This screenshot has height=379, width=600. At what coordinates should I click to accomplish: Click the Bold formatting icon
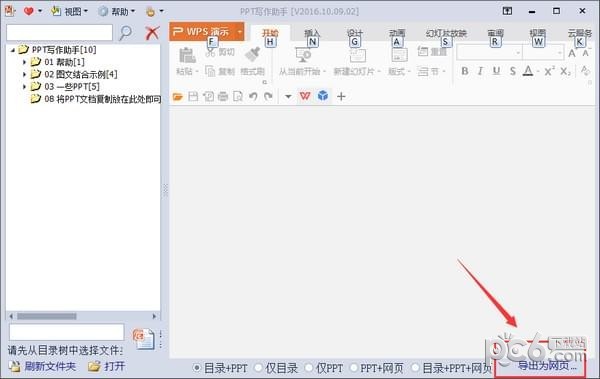tap(465, 71)
